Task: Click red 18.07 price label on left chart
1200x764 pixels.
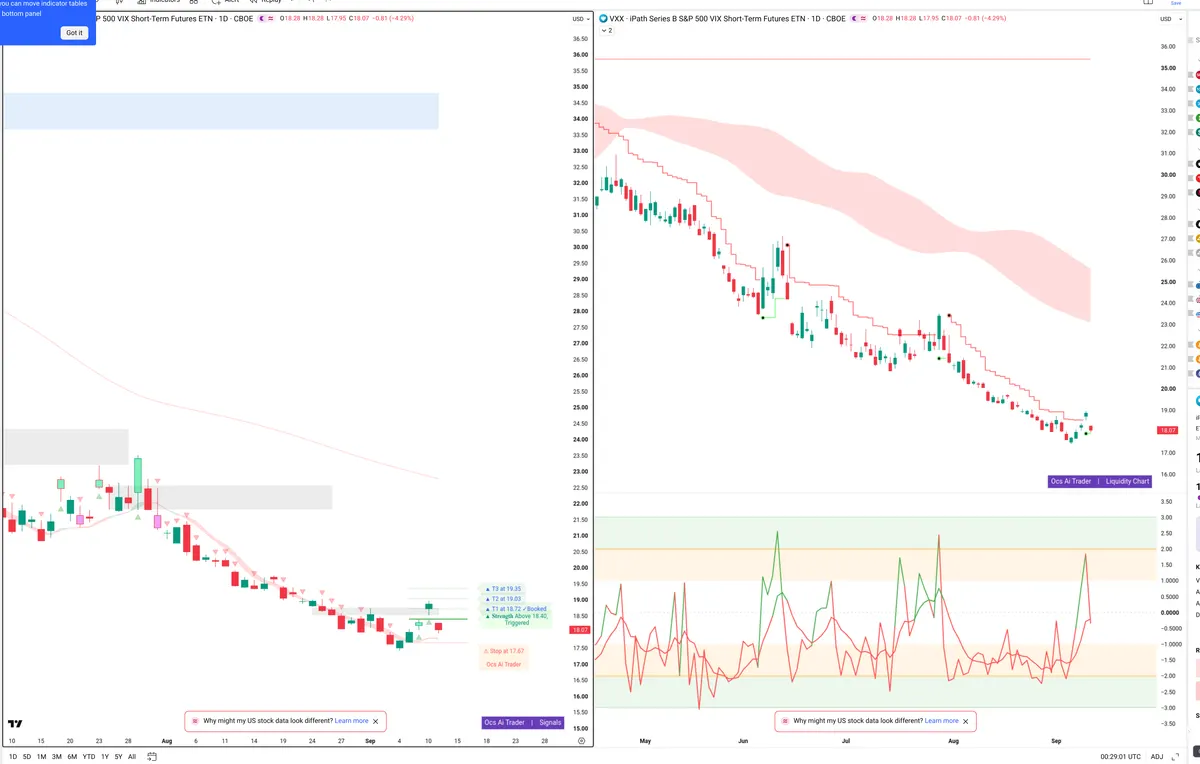Action: [578, 630]
